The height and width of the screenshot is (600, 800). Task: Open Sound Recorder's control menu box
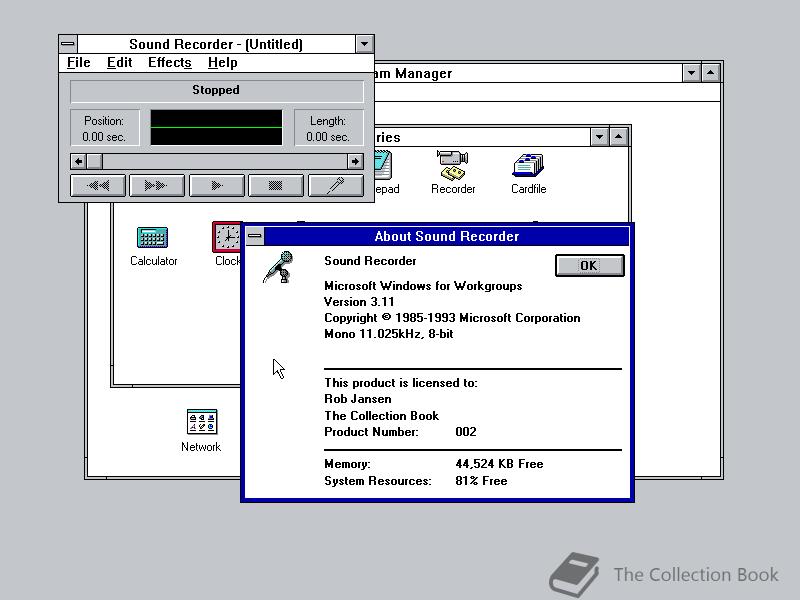point(68,44)
